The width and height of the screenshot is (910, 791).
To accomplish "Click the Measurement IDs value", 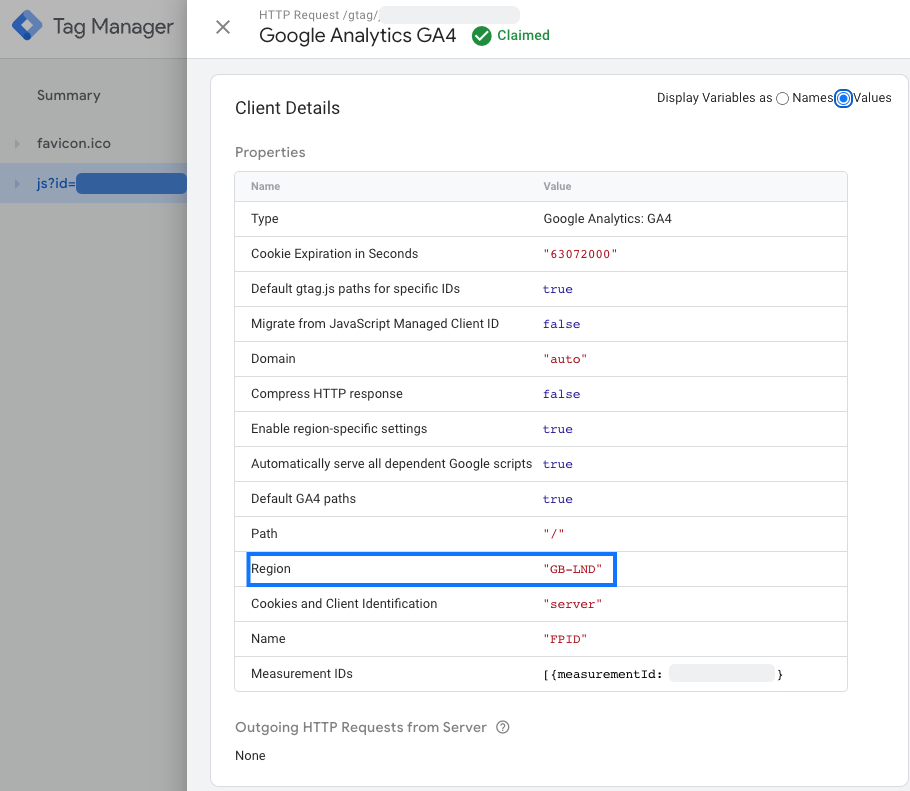I will point(662,674).
